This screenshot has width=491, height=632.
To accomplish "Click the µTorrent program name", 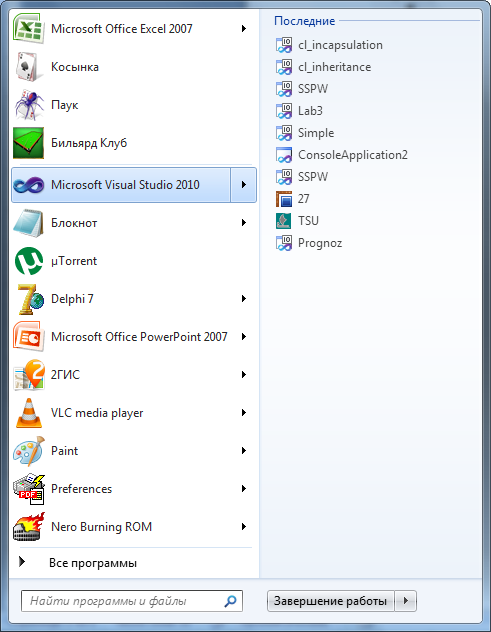I will pyautogui.click(x=74, y=261).
